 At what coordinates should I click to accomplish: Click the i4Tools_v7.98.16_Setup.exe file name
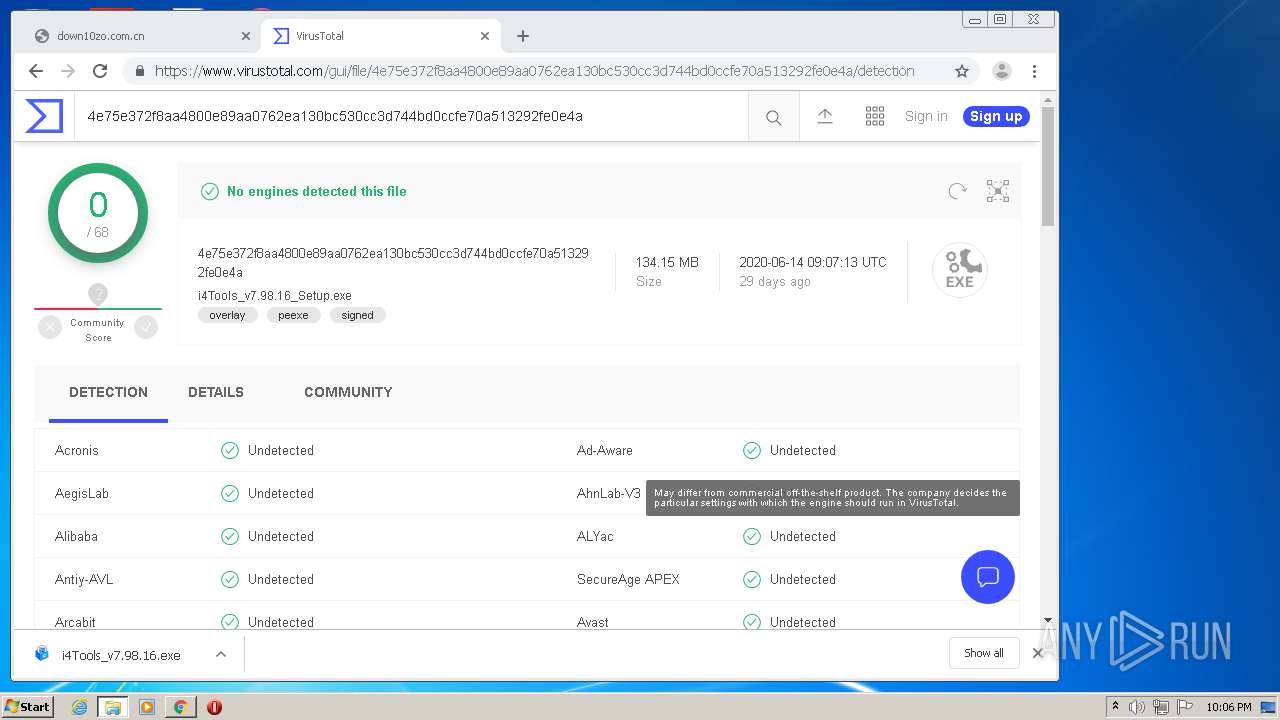click(275, 295)
